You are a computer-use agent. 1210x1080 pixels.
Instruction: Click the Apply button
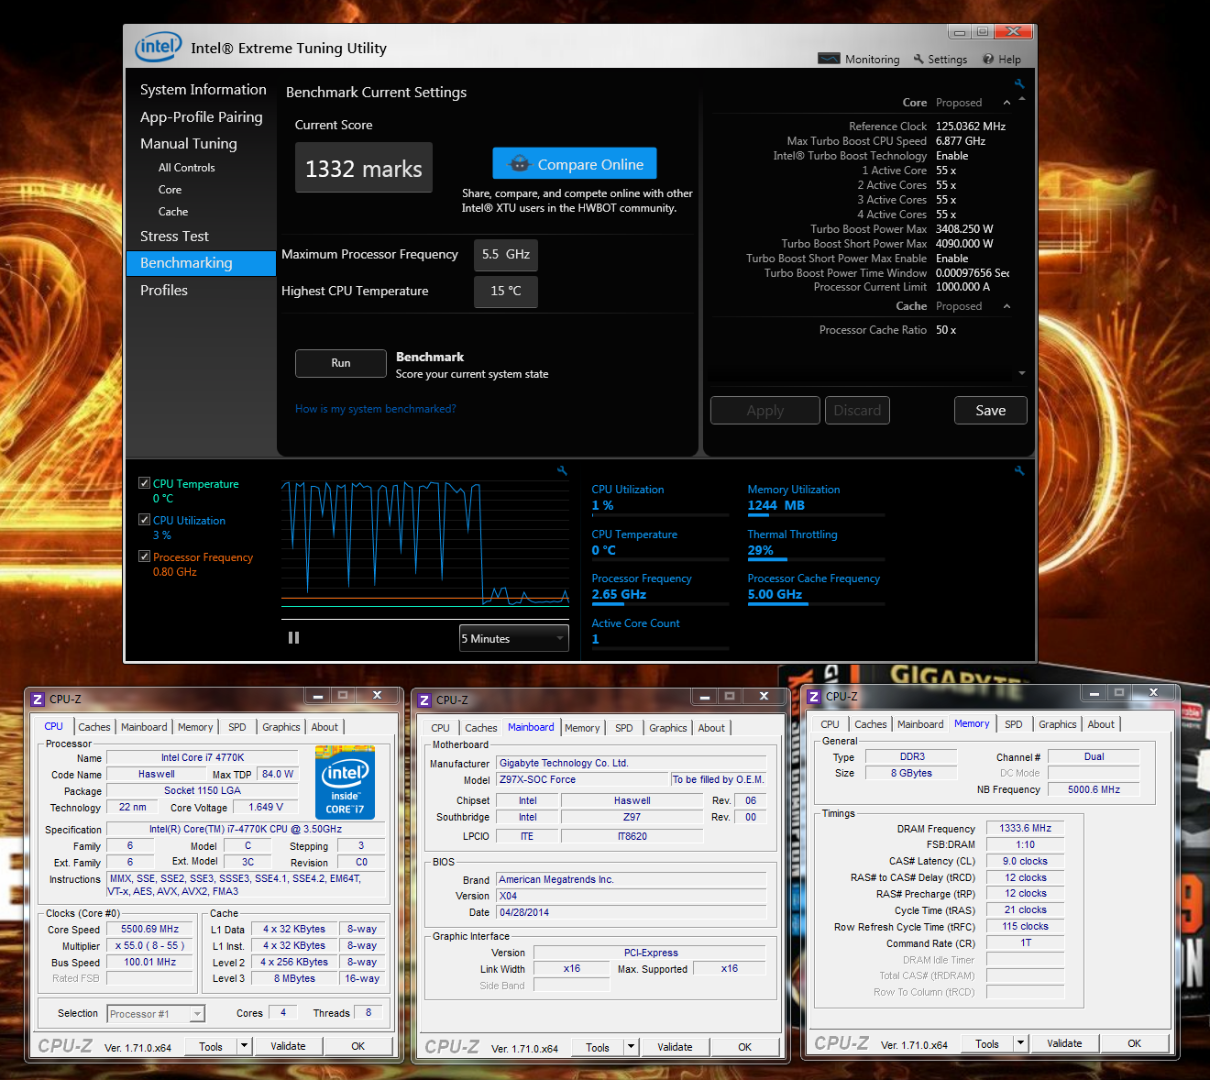point(765,410)
